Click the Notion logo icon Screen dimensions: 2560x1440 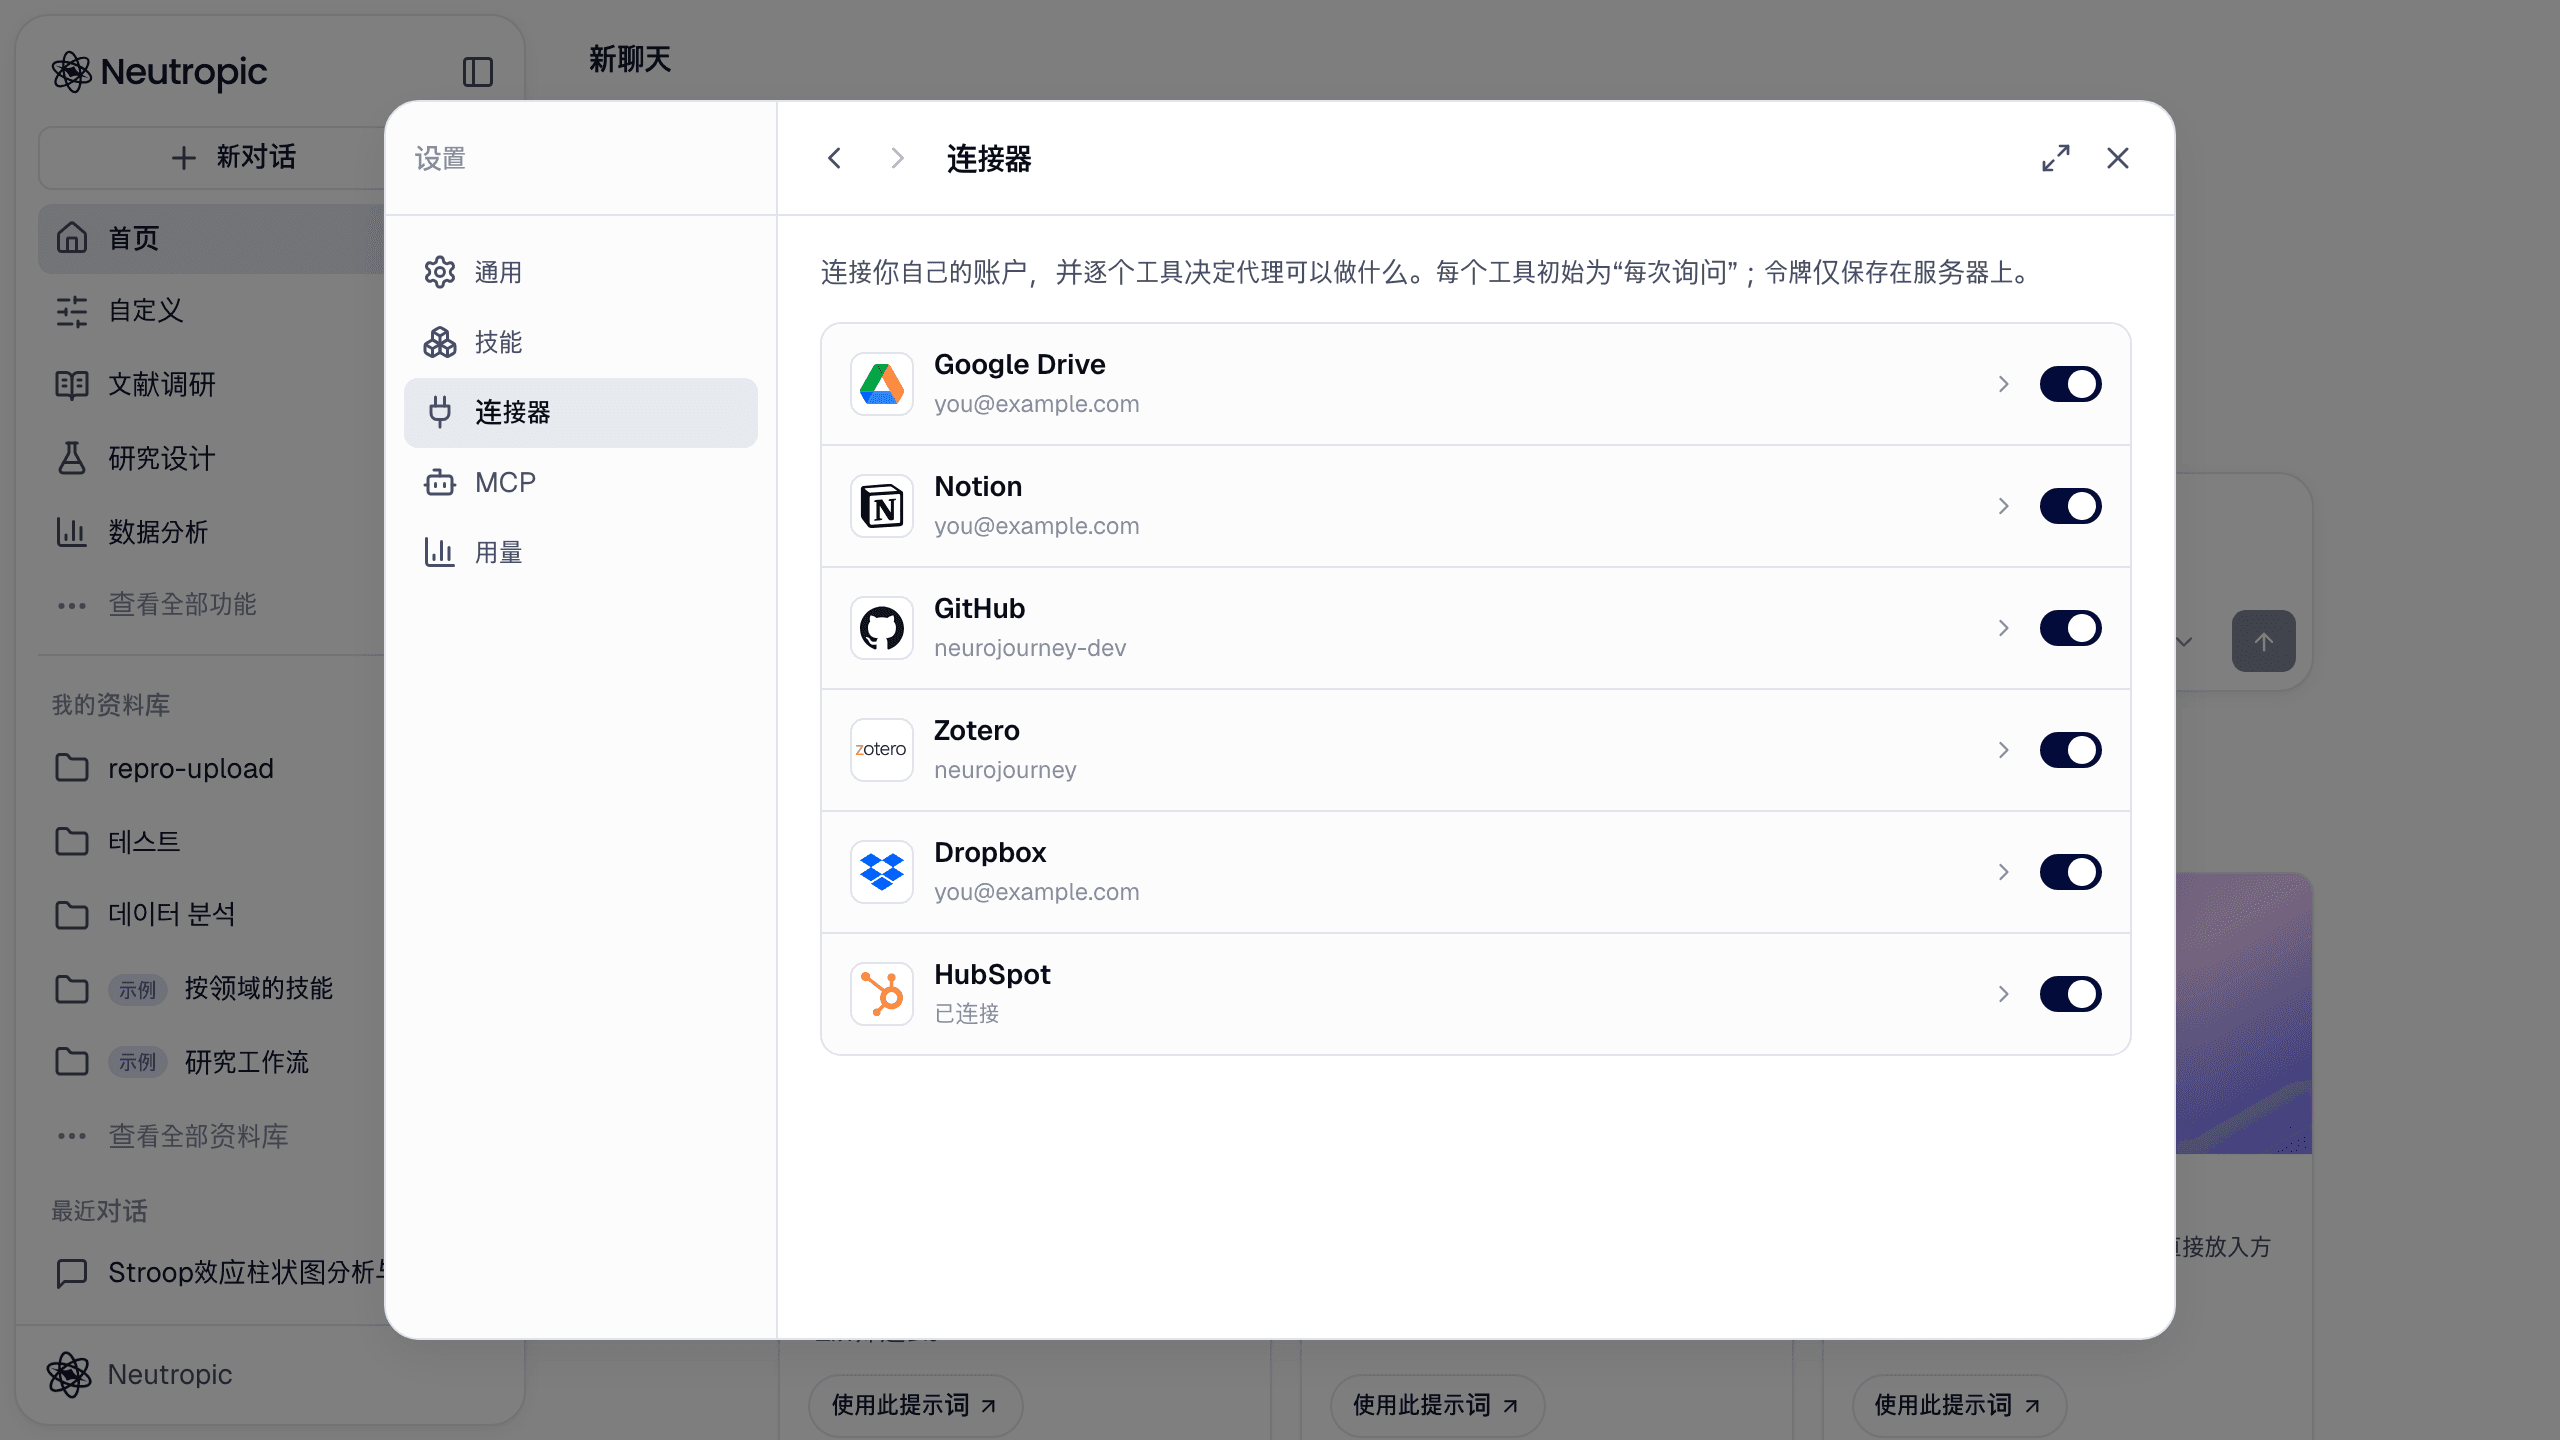click(x=881, y=506)
